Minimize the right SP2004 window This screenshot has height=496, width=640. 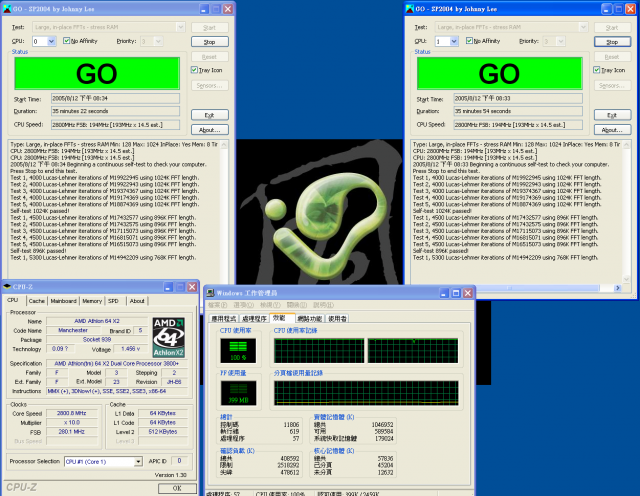pyautogui.click(x=607, y=9)
